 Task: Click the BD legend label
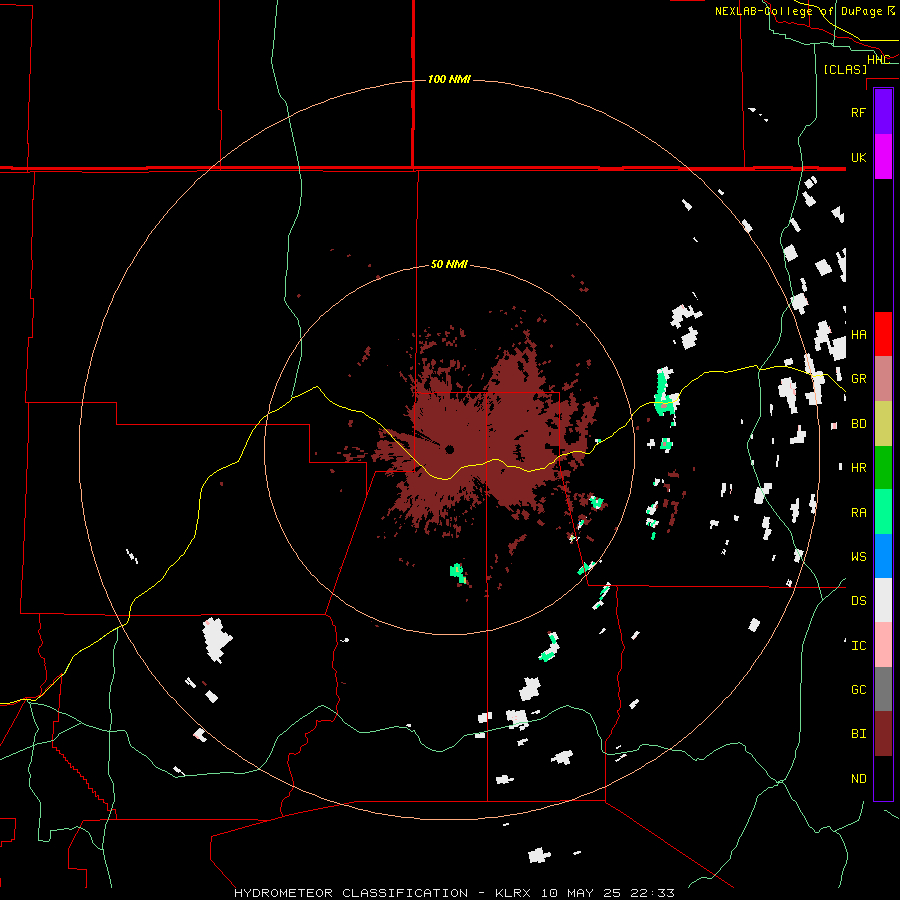(x=858, y=424)
